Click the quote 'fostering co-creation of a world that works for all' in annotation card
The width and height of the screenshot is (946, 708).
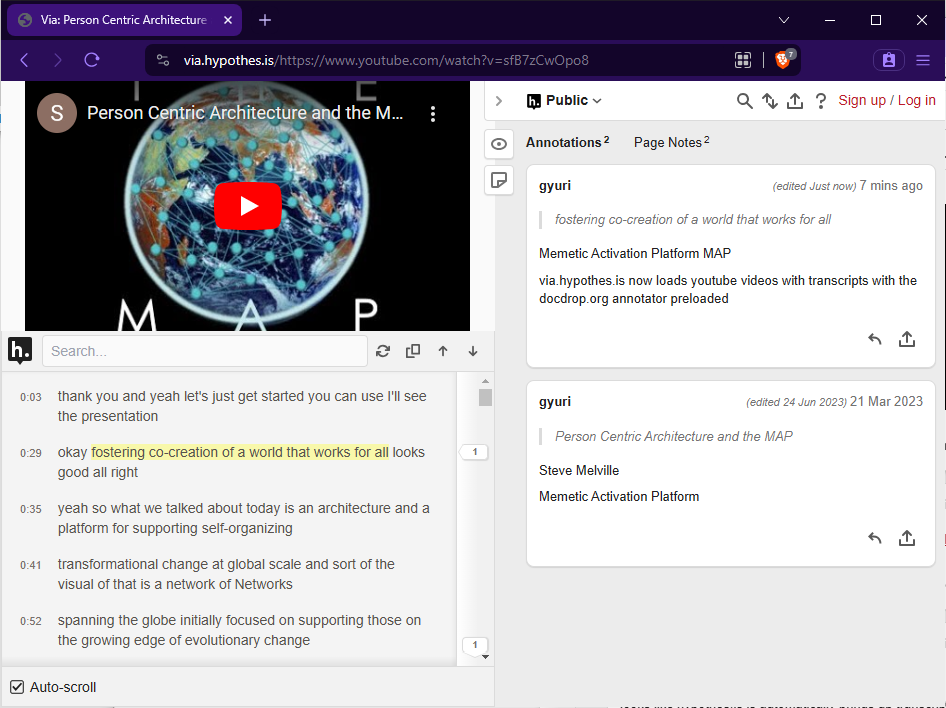click(693, 220)
